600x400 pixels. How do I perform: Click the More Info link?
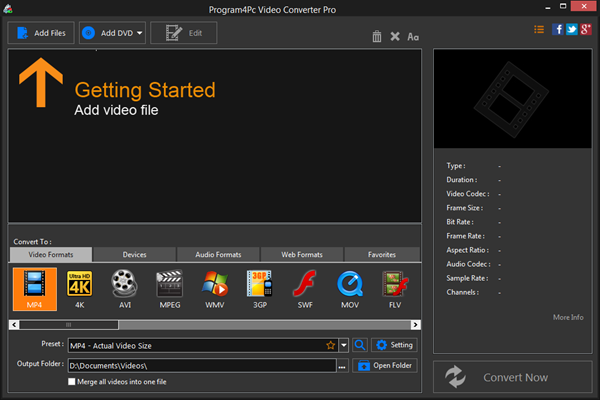tap(568, 317)
